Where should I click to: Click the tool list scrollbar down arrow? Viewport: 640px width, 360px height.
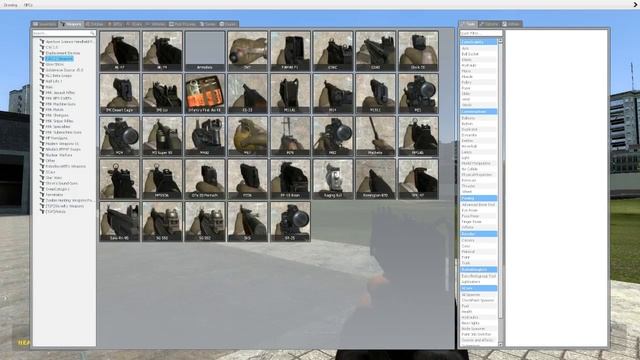(500, 344)
